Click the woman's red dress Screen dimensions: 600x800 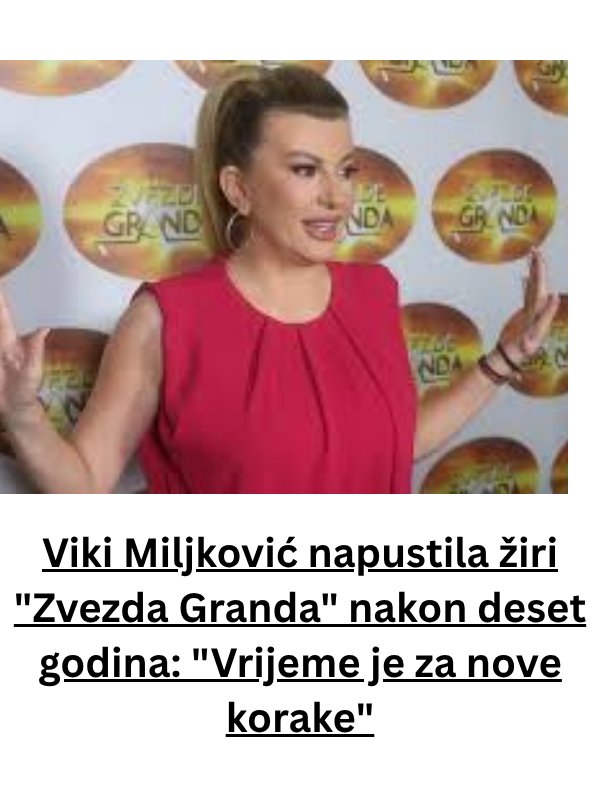276,378
